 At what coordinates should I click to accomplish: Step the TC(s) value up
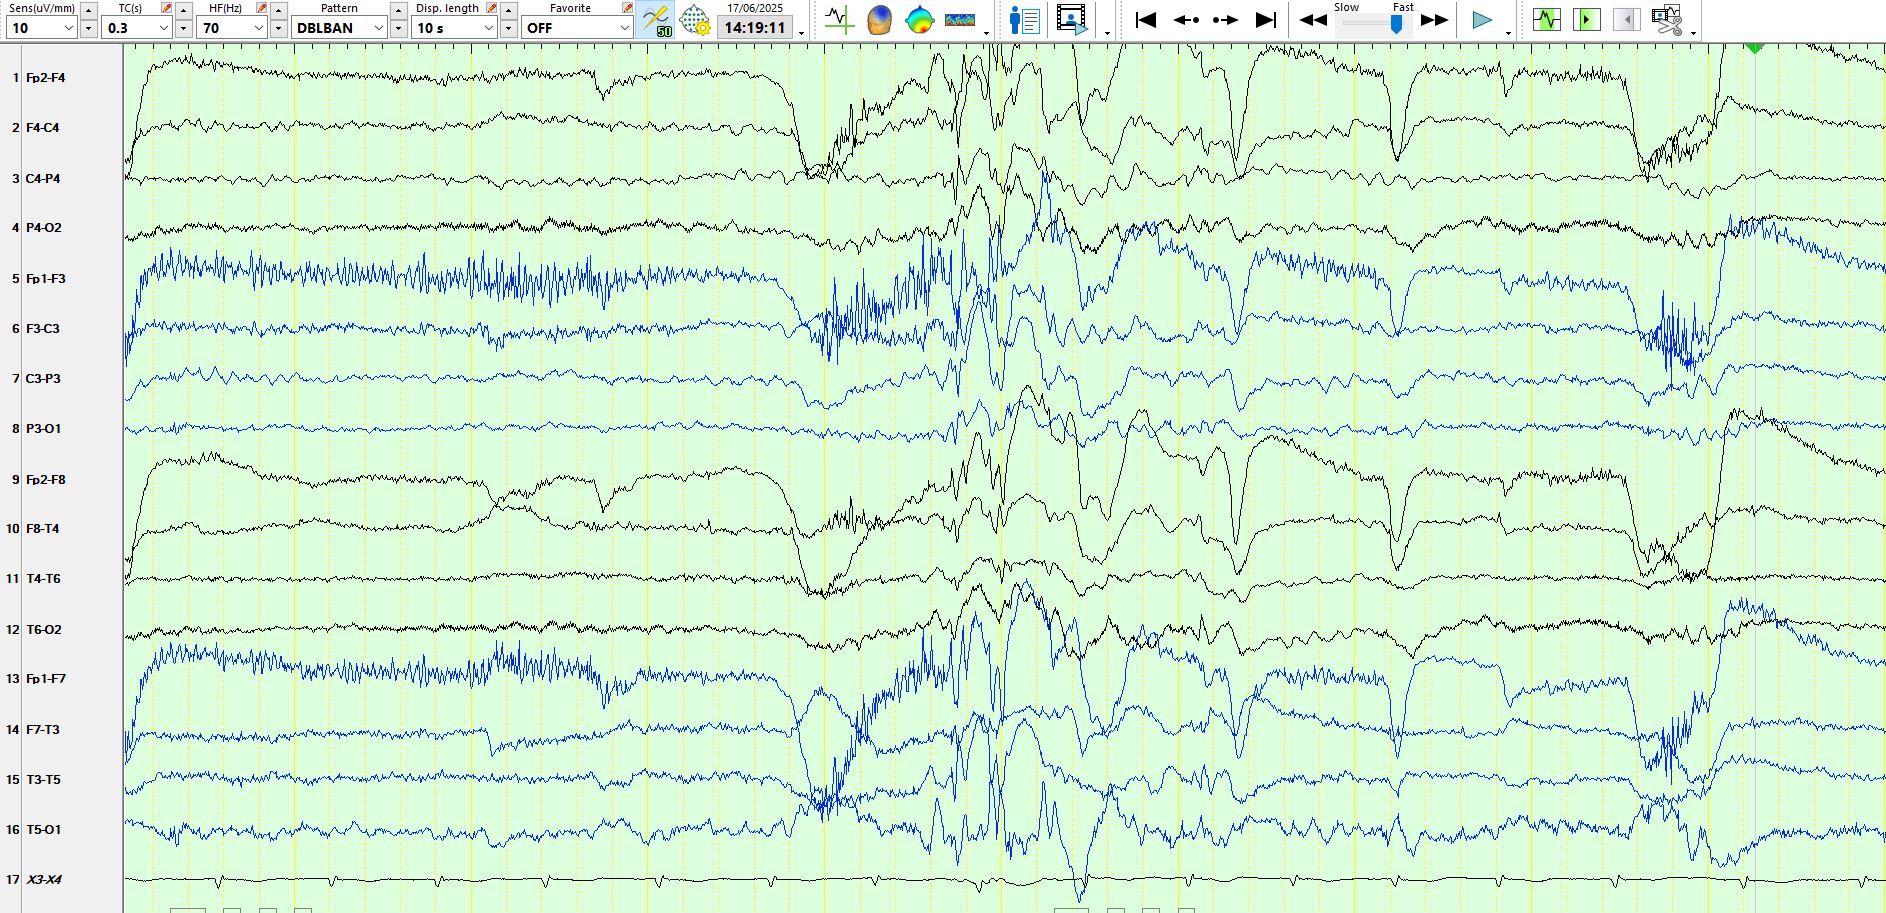pyautogui.click(x=184, y=9)
